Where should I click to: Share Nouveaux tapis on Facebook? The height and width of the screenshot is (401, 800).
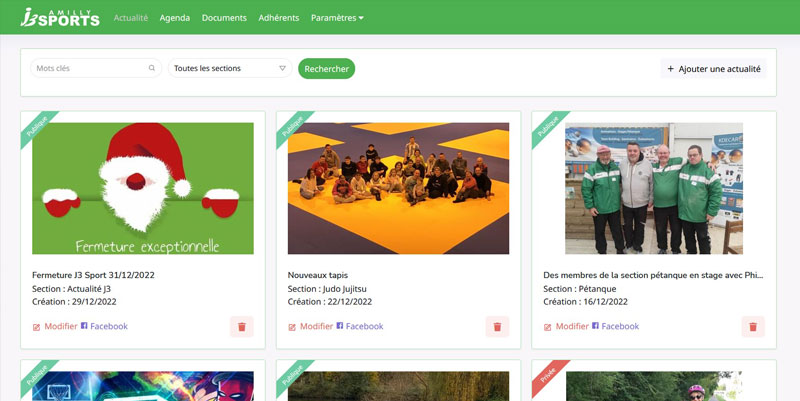364,326
